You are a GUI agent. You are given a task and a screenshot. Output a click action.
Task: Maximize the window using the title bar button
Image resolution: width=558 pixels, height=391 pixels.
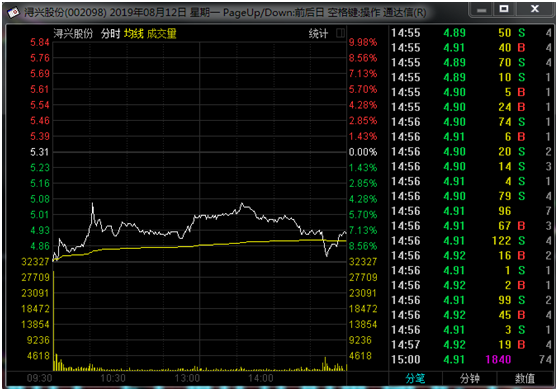(504, 9)
